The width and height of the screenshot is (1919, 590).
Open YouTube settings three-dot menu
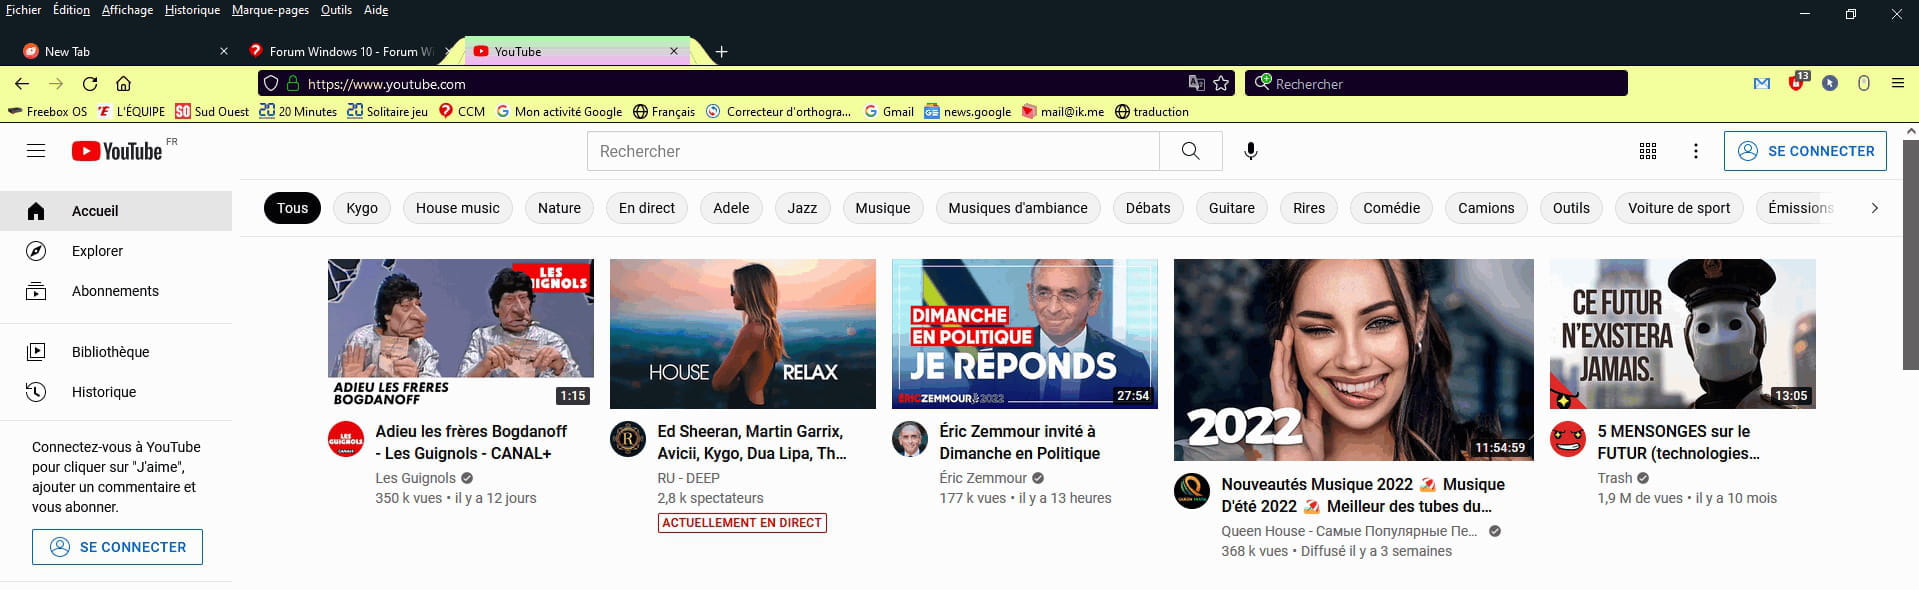click(x=1695, y=151)
